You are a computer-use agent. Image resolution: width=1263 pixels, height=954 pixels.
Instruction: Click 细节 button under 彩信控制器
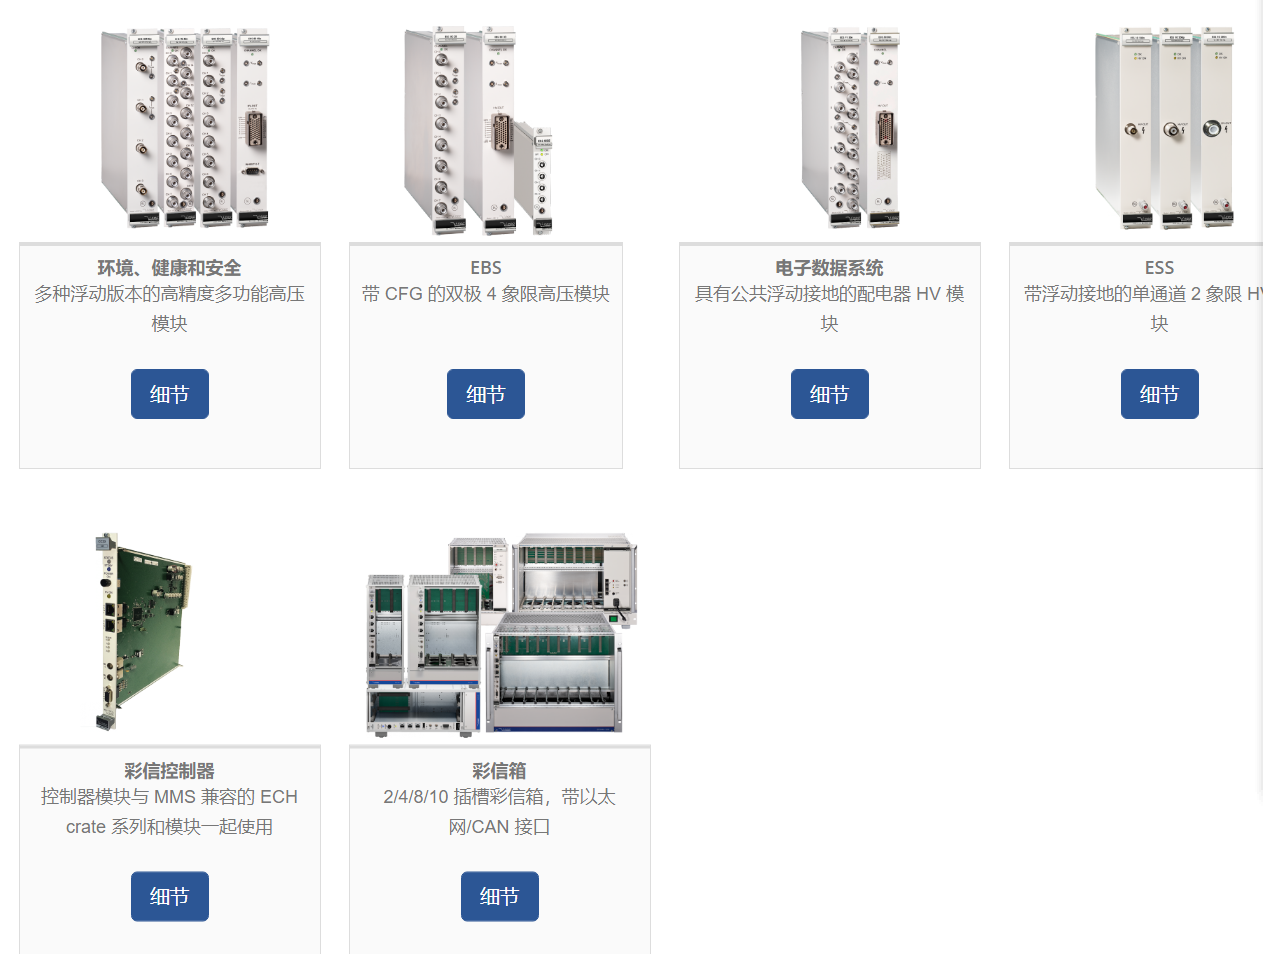[x=170, y=897]
